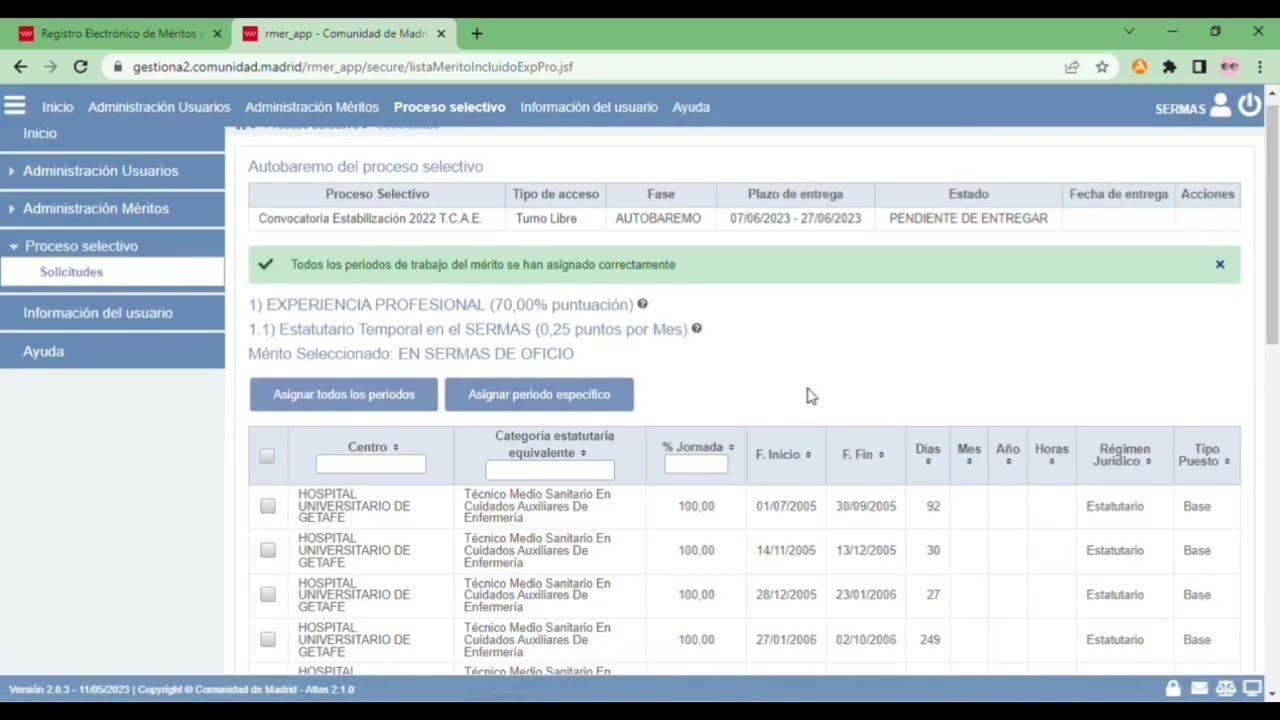This screenshot has width=1280, height=720.
Task: Tick the checkbox for the 01/07/2005 row
Action: coord(267,506)
